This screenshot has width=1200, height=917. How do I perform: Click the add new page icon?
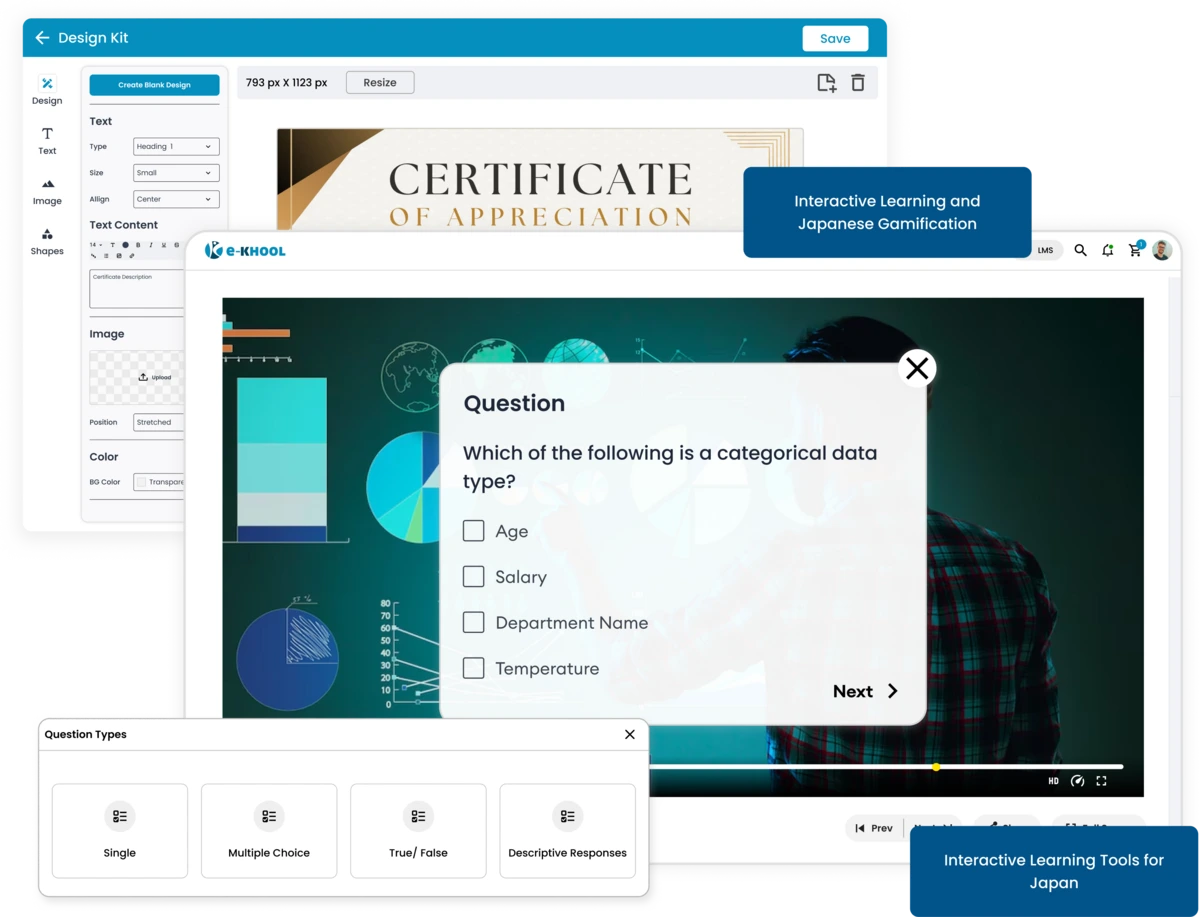[x=826, y=83]
